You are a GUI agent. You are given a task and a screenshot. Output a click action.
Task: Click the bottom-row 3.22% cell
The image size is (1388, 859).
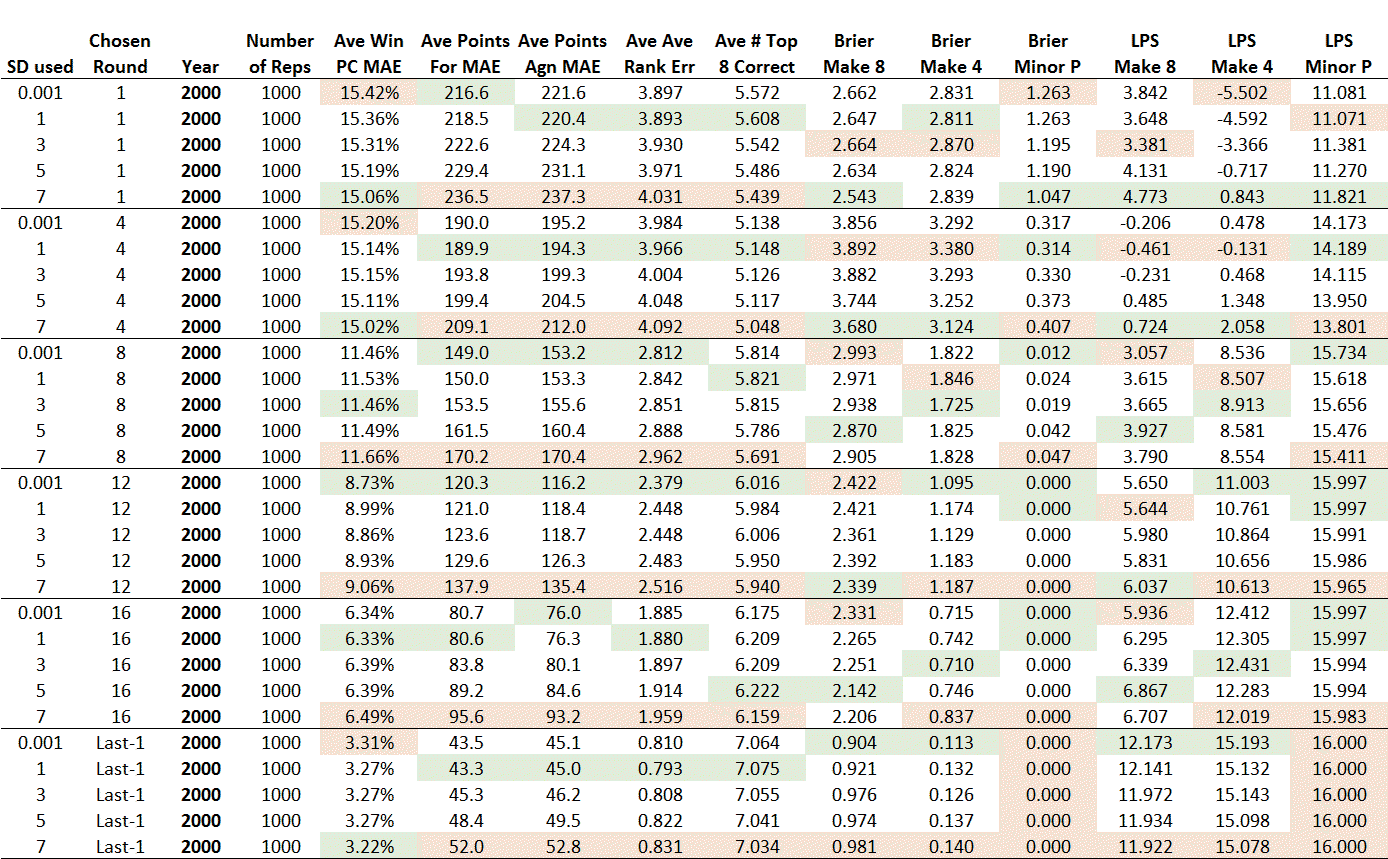pos(368,847)
